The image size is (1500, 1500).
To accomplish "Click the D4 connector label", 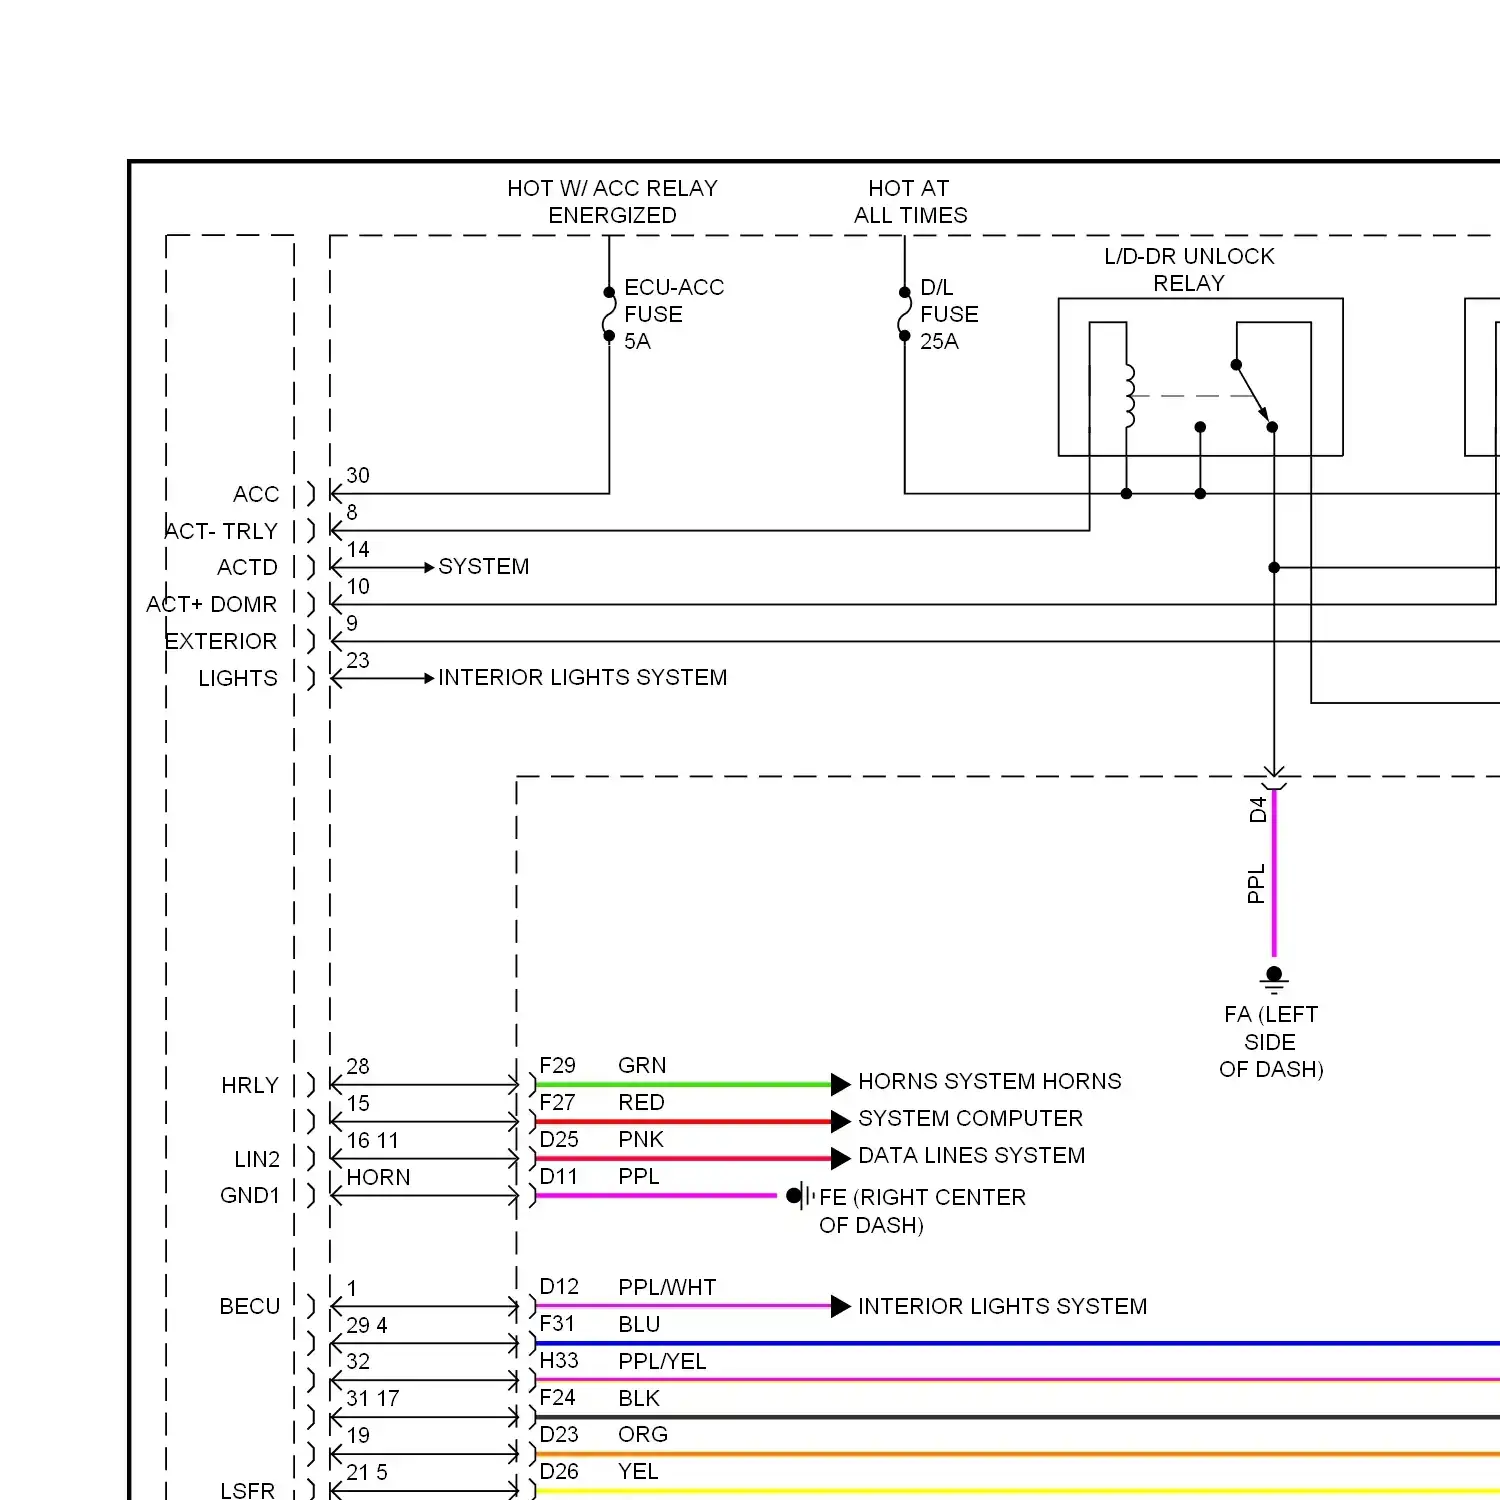I will coord(1258,809).
